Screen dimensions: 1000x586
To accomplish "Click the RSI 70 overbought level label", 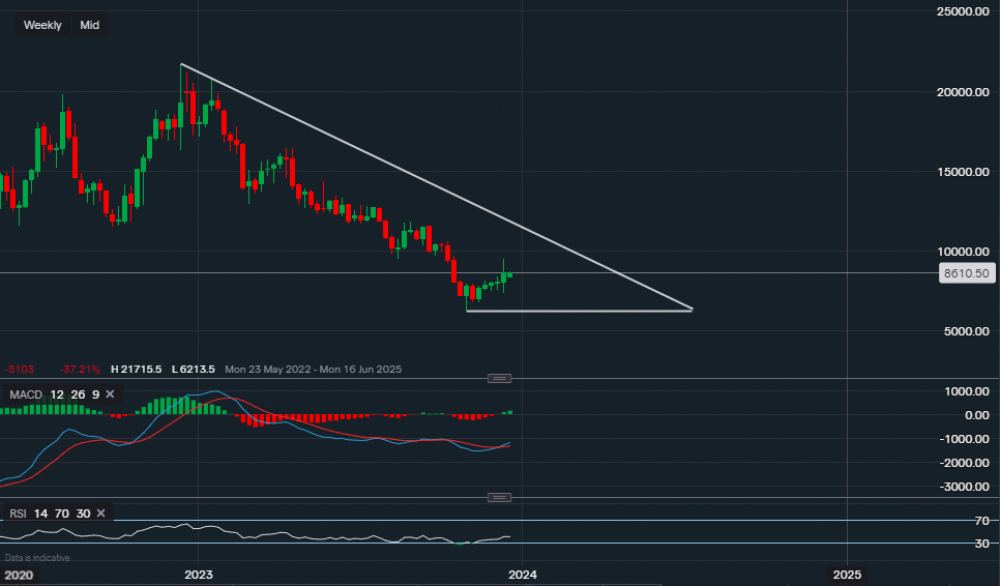I will pyautogui.click(x=984, y=521).
